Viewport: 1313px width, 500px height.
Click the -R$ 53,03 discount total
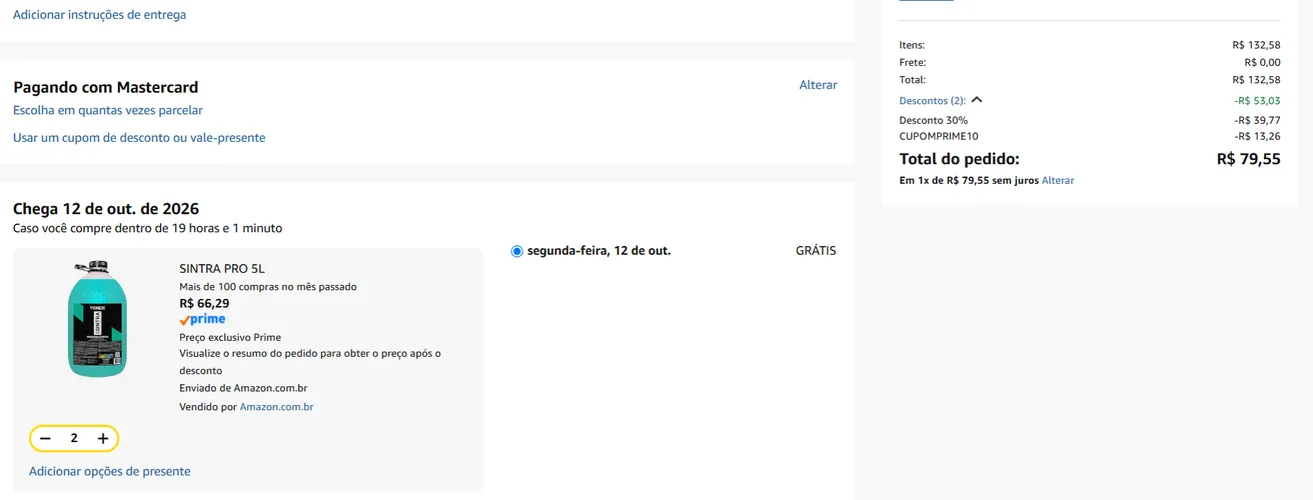[1257, 101]
